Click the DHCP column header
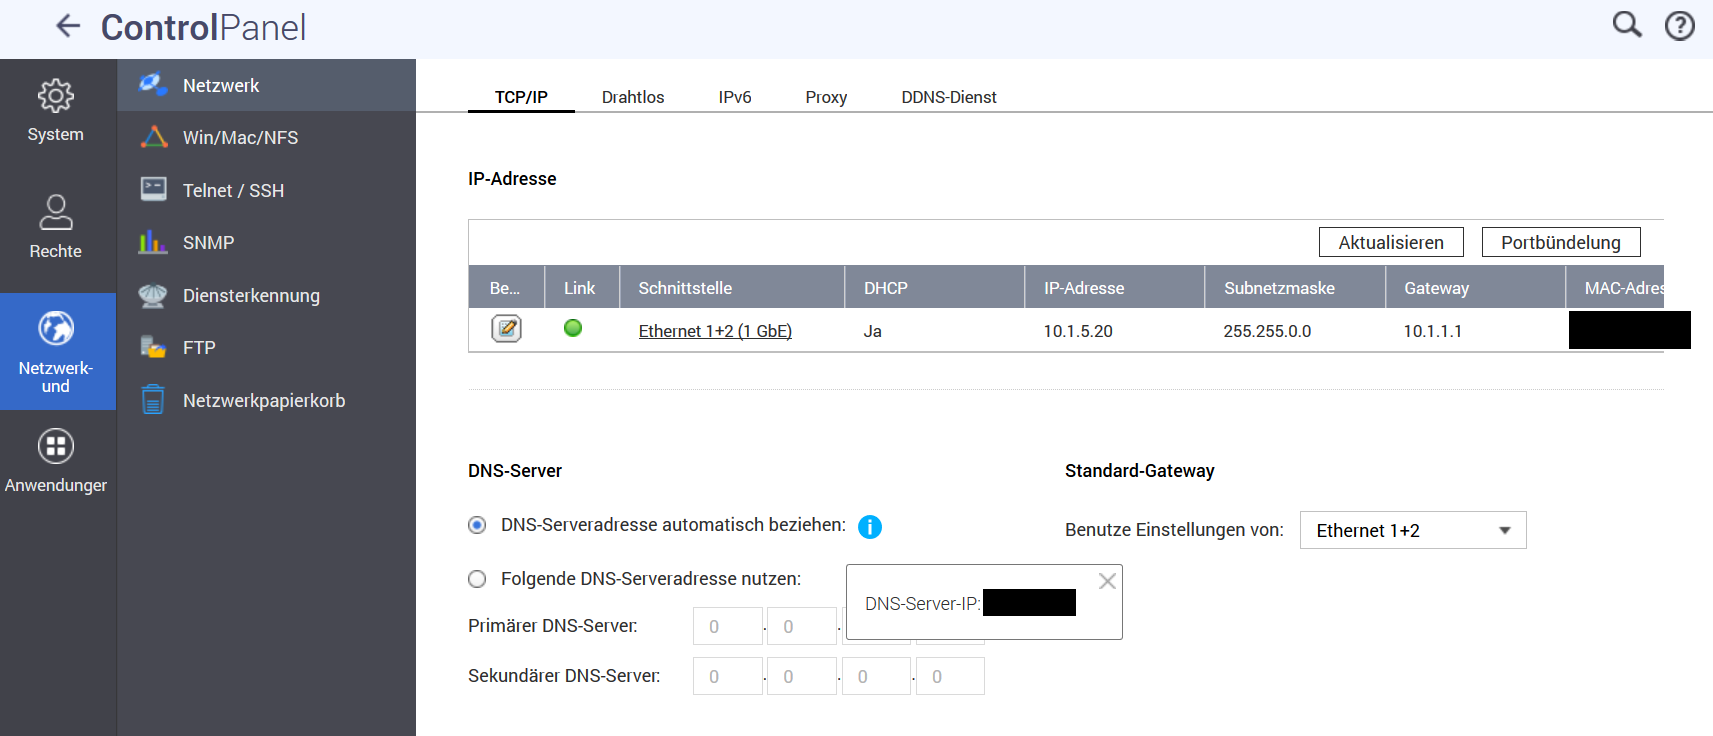 pyautogui.click(x=935, y=287)
